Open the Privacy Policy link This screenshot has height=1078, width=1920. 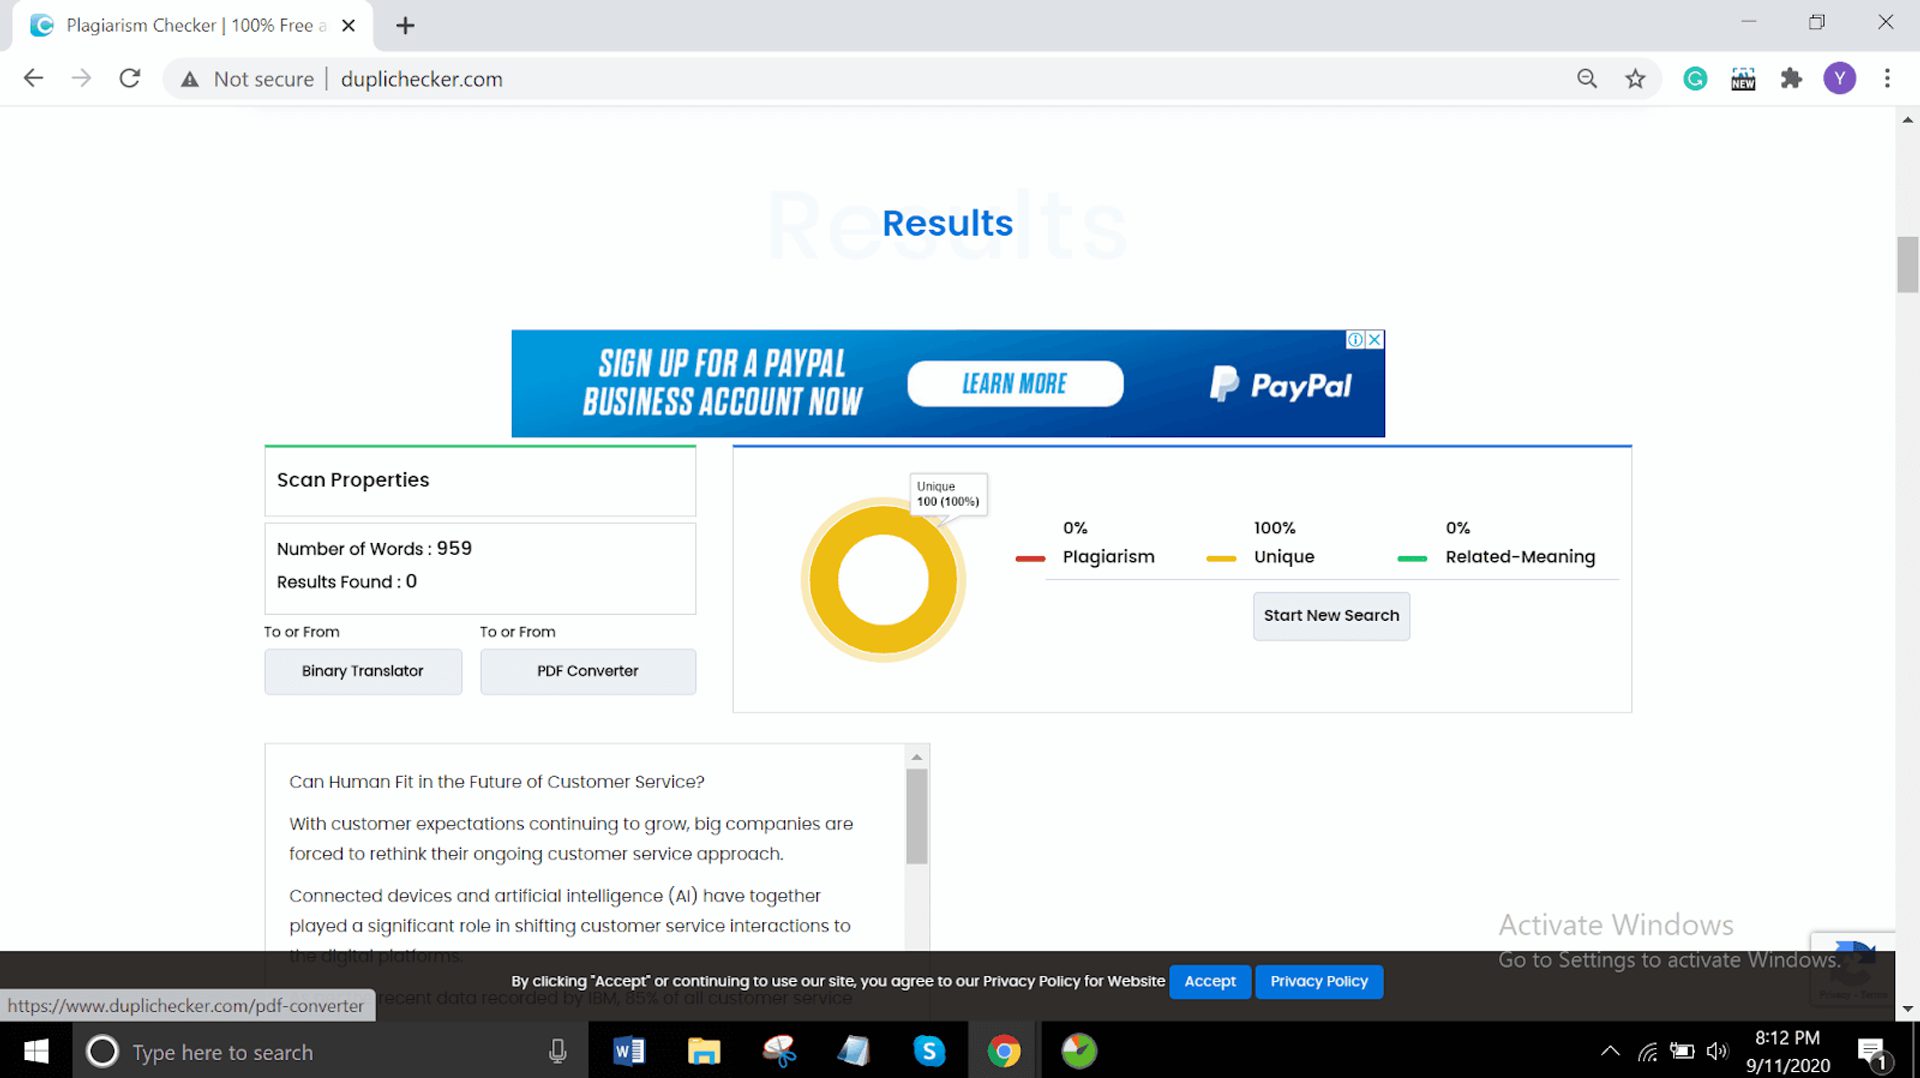[x=1318, y=981]
